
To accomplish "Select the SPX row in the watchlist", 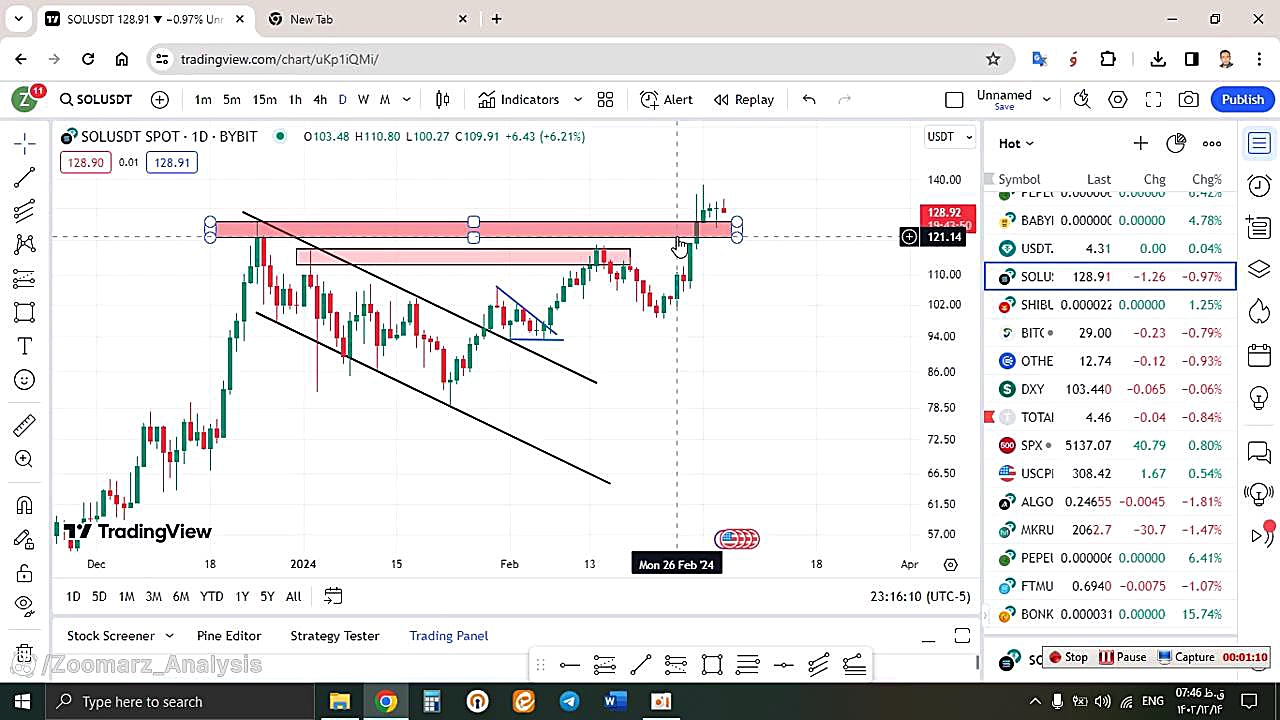I will pos(1110,445).
